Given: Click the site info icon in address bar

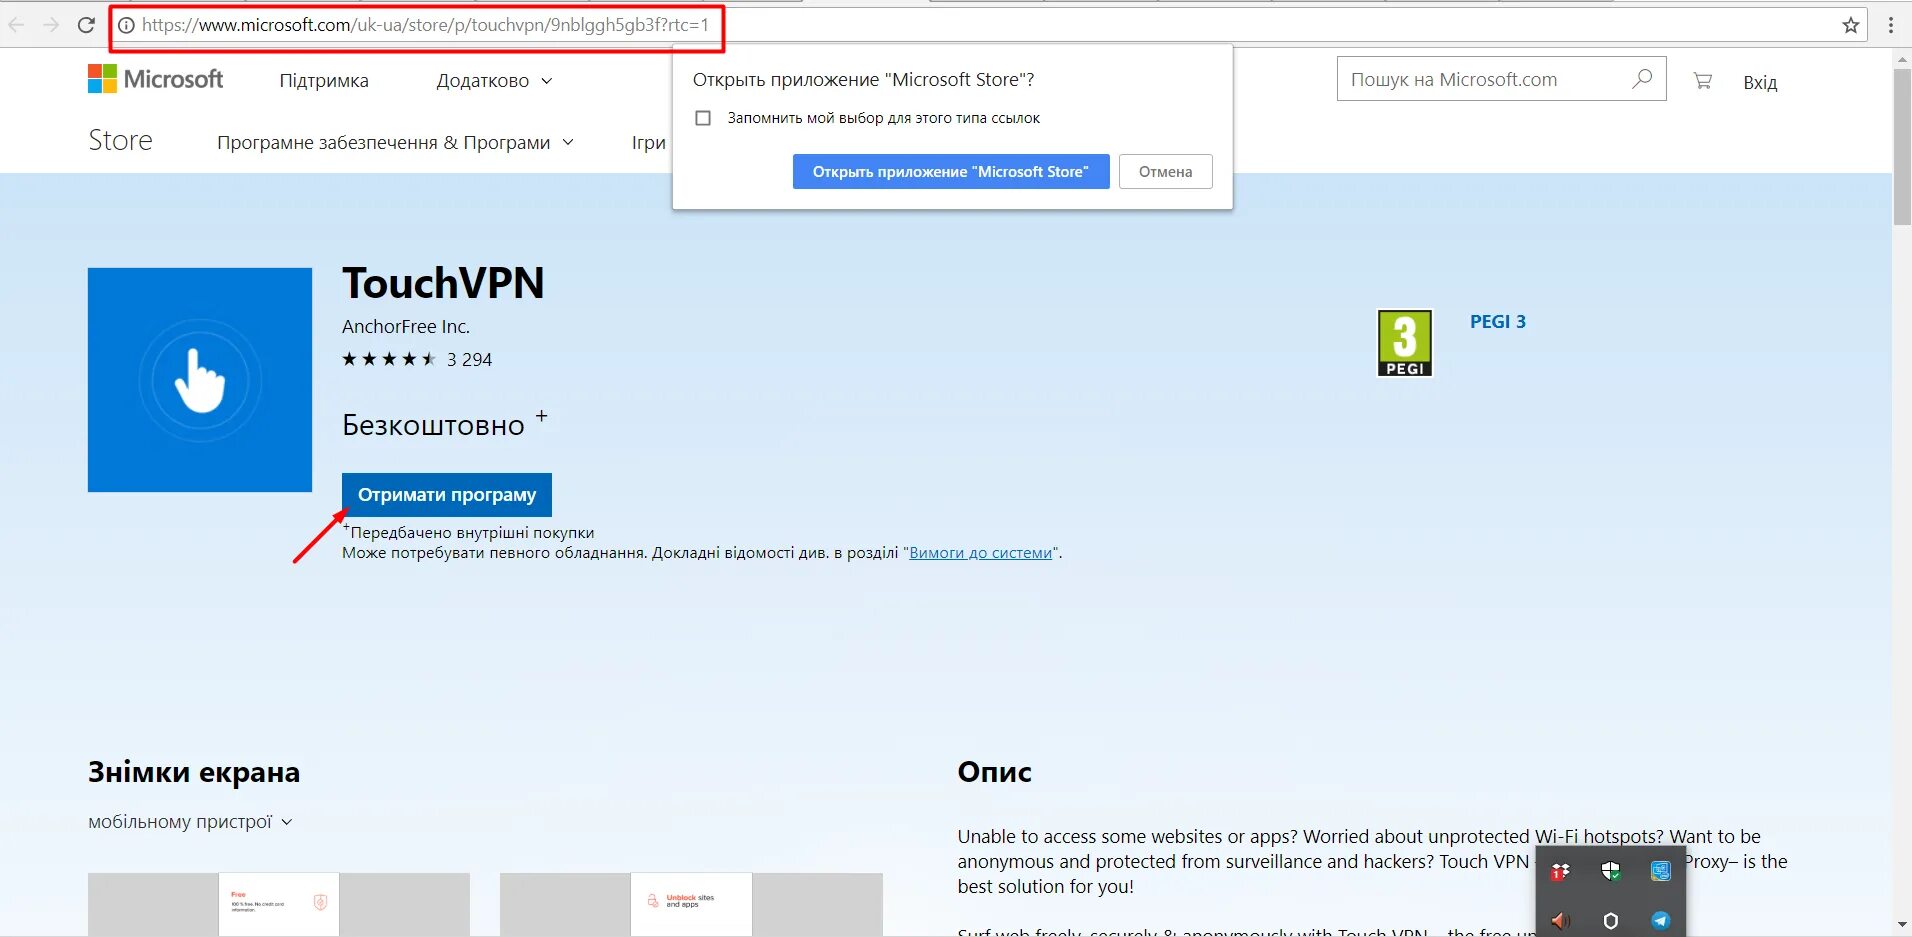Looking at the screenshot, I should [x=127, y=25].
